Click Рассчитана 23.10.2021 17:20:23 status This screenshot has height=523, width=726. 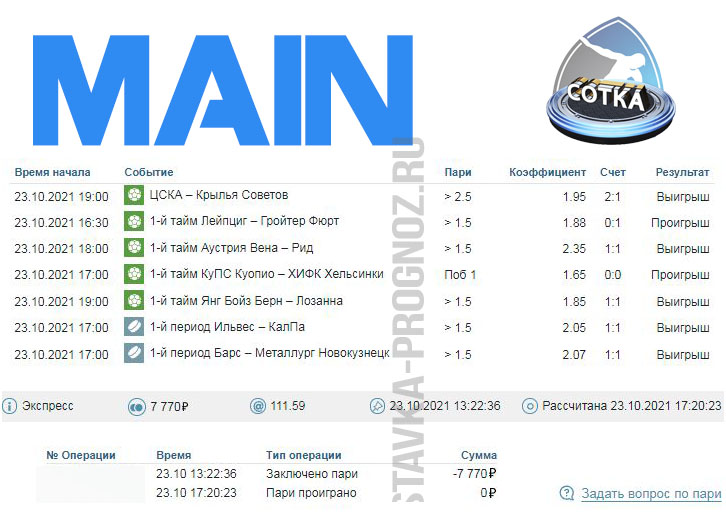pyautogui.click(x=632, y=406)
